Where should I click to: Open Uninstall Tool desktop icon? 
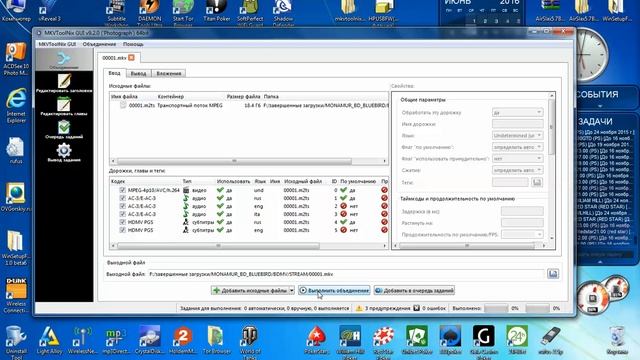16,342
